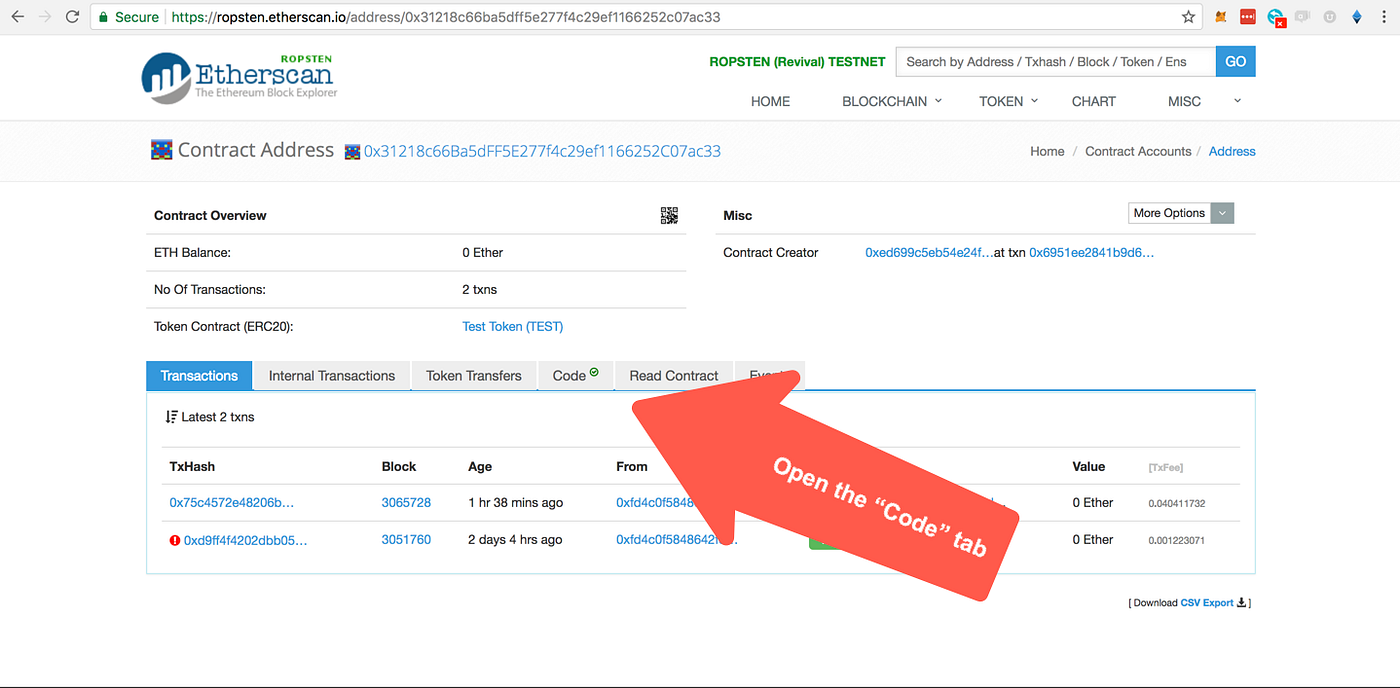Go to the Home breadcrumb
The width and height of the screenshot is (1400, 688).
coord(1047,152)
